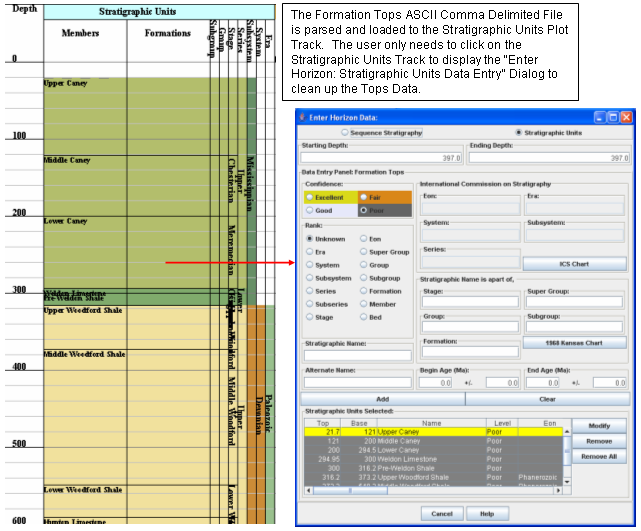This screenshot has width=641, height=531.
Task: Click the Name column header
Action: (x=432, y=423)
